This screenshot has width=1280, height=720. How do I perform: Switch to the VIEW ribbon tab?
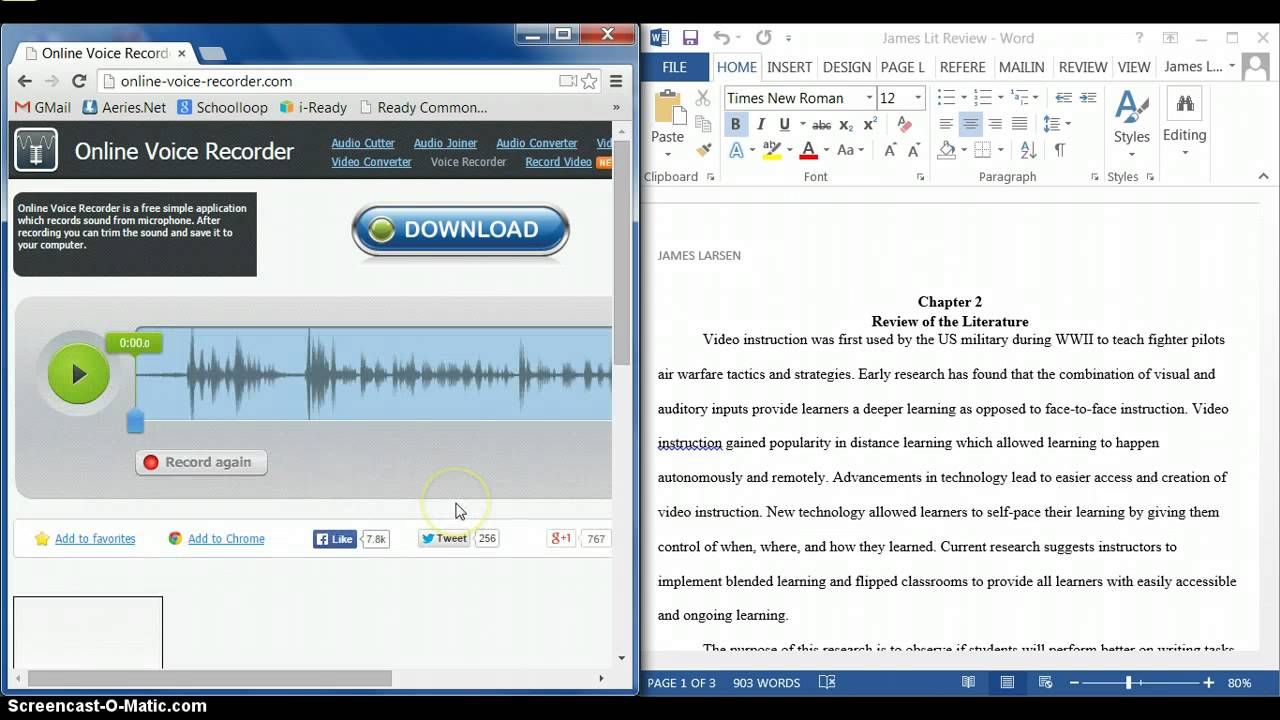[1134, 67]
